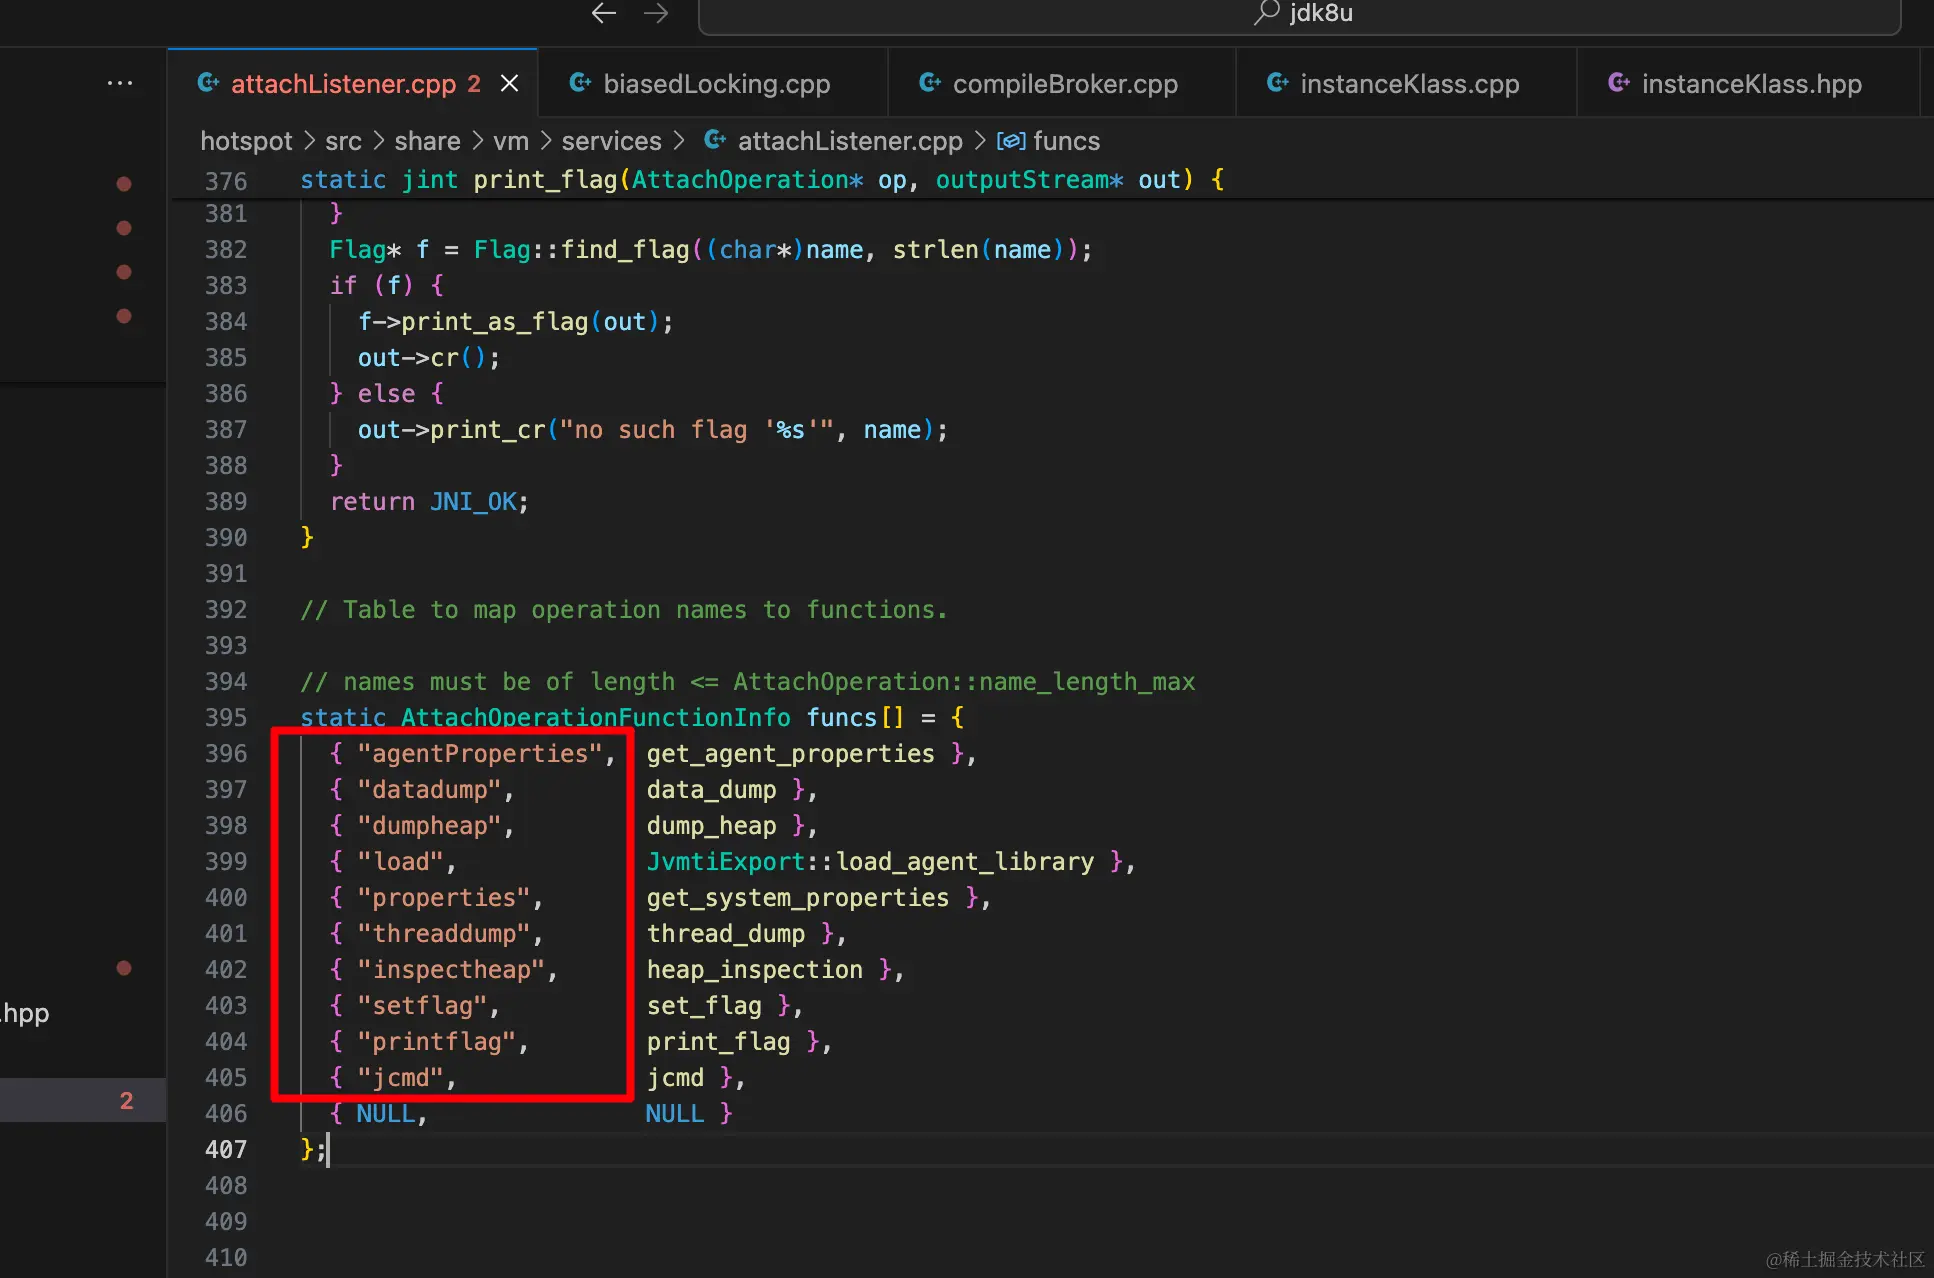Expand the services breadcrumb folder
This screenshot has width=1934, height=1278.
(x=611, y=141)
